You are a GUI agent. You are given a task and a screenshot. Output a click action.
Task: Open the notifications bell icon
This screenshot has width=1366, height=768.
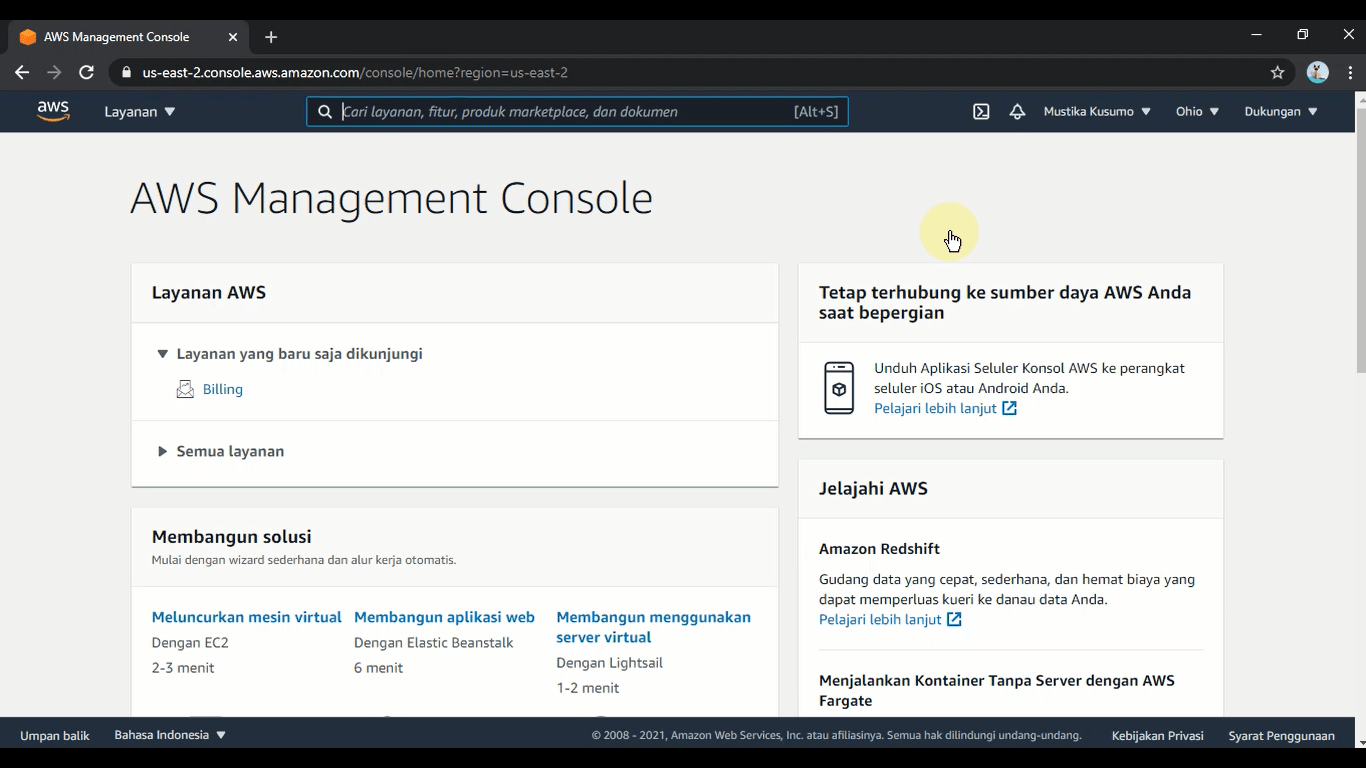click(x=1017, y=112)
